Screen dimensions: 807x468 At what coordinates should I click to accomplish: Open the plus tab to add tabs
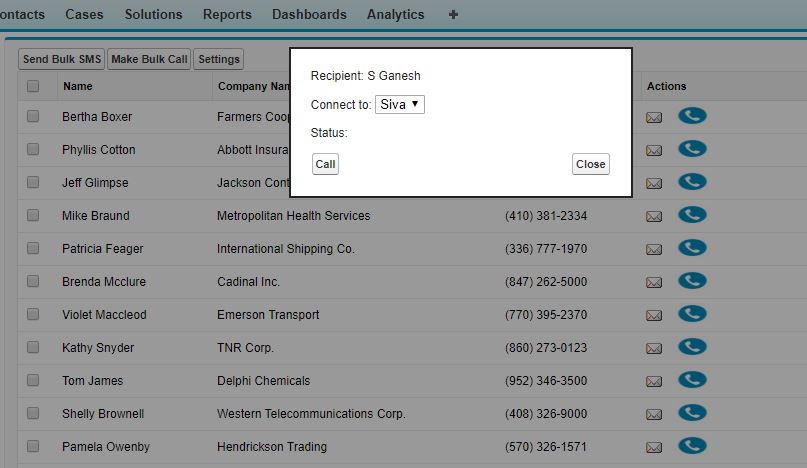pos(453,15)
